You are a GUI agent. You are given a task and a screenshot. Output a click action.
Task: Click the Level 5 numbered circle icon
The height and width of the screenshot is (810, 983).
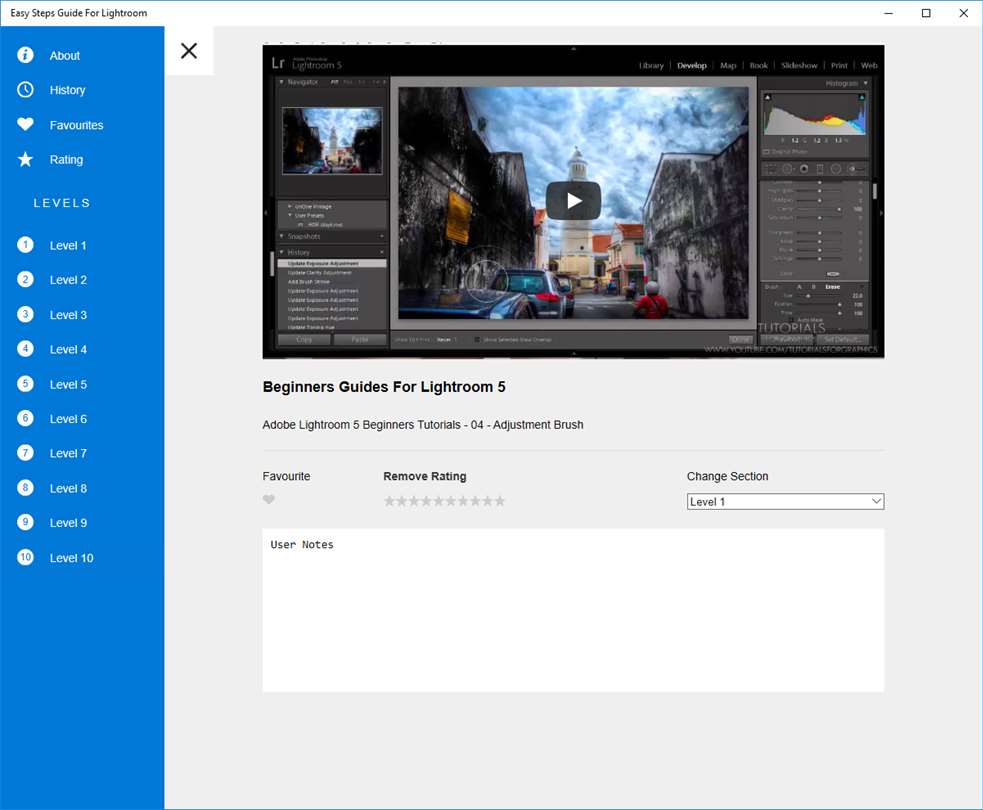(26, 384)
